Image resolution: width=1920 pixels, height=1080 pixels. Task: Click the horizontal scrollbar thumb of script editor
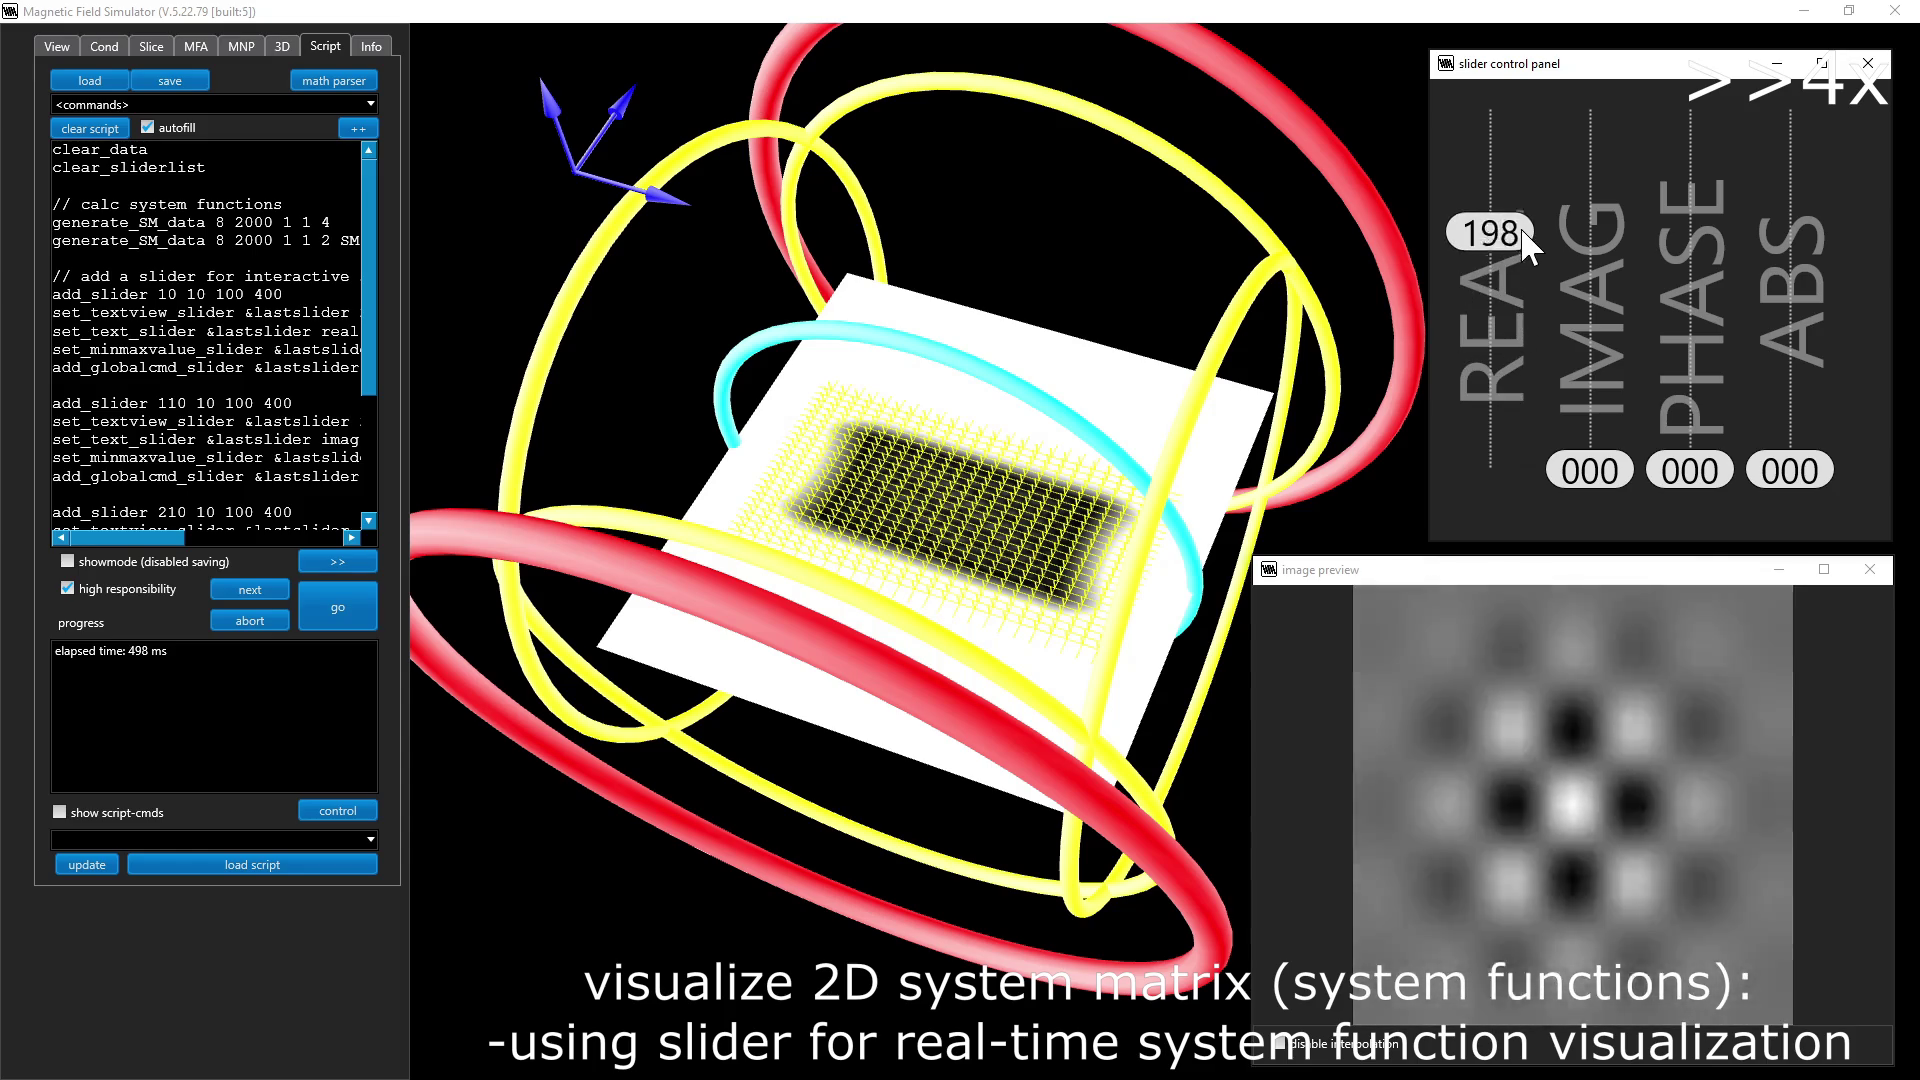(126, 538)
